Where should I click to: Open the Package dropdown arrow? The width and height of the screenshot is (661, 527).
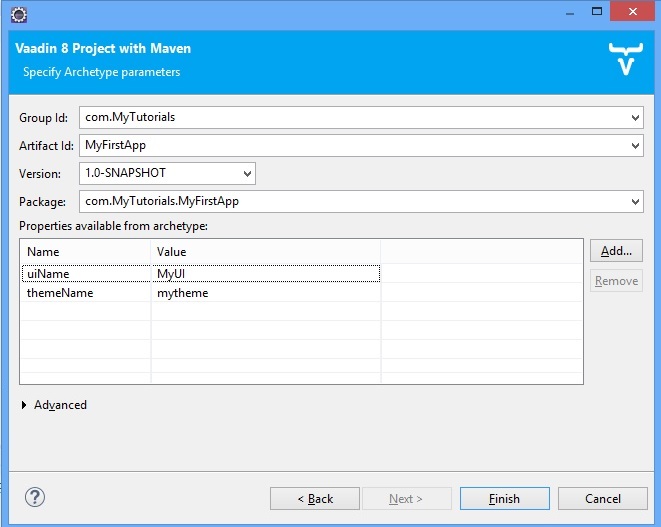635,202
